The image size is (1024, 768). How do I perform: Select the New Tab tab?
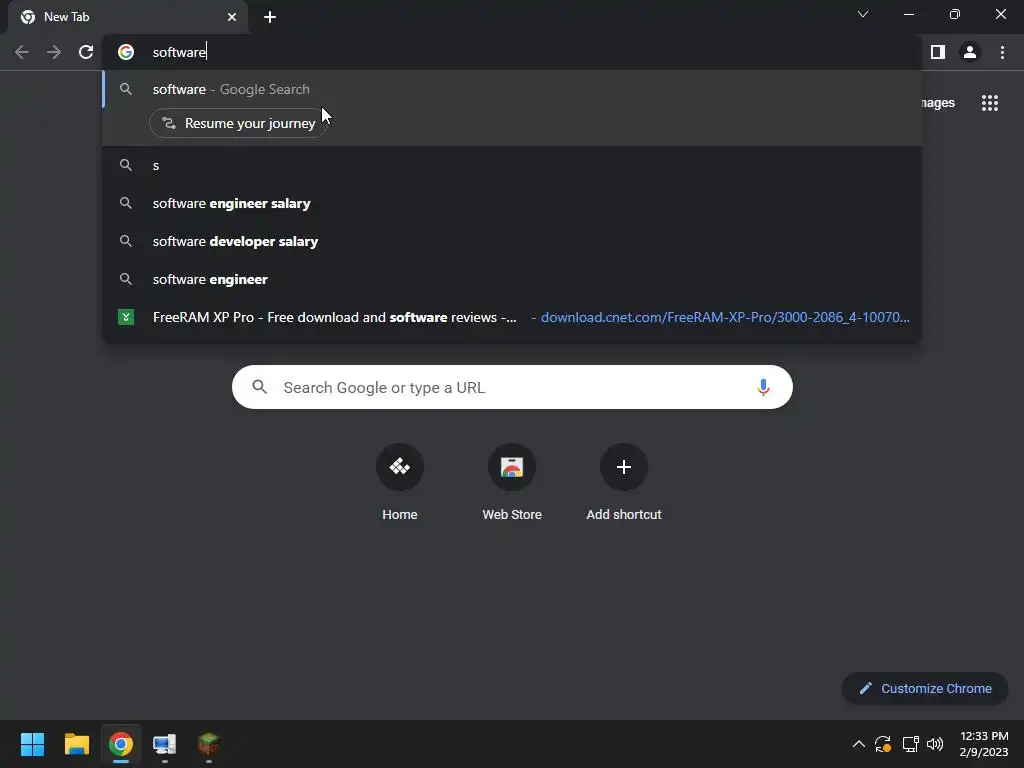tap(127, 17)
